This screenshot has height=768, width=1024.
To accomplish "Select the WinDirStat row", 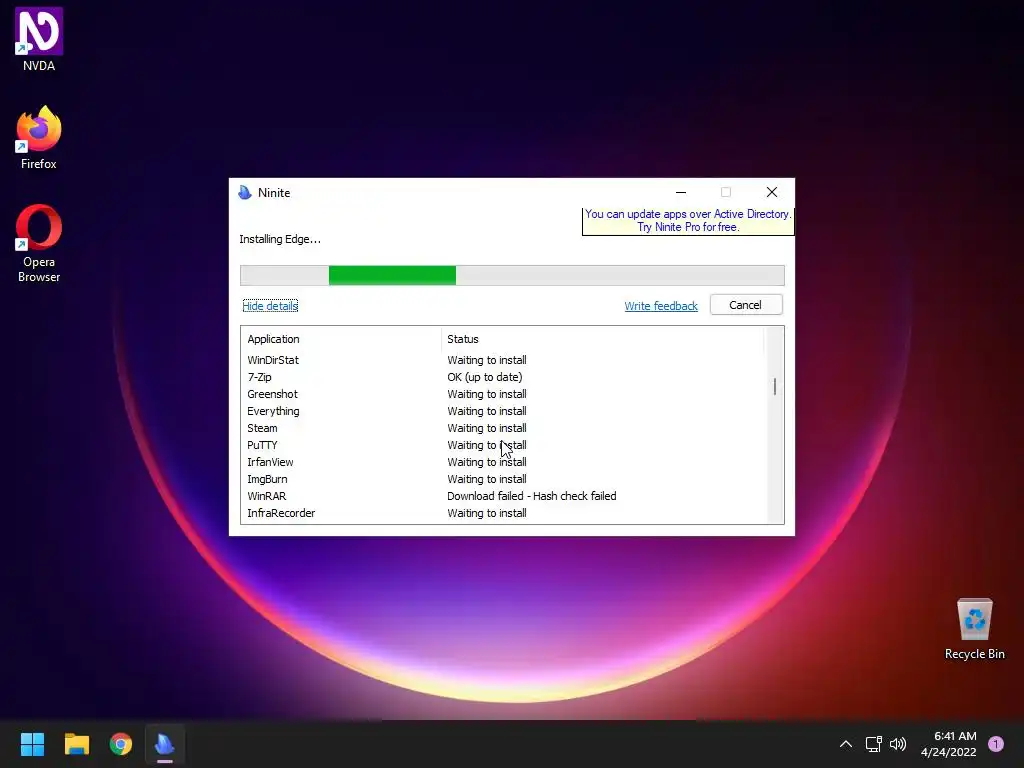I will coord(504,360).
